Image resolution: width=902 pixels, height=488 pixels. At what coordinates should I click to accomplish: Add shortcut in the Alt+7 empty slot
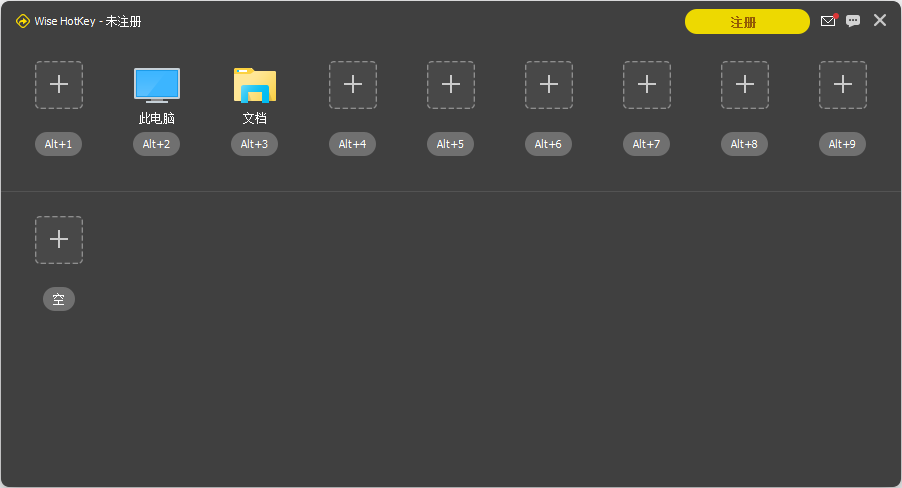pyautogui.click(x=647, y=85)
